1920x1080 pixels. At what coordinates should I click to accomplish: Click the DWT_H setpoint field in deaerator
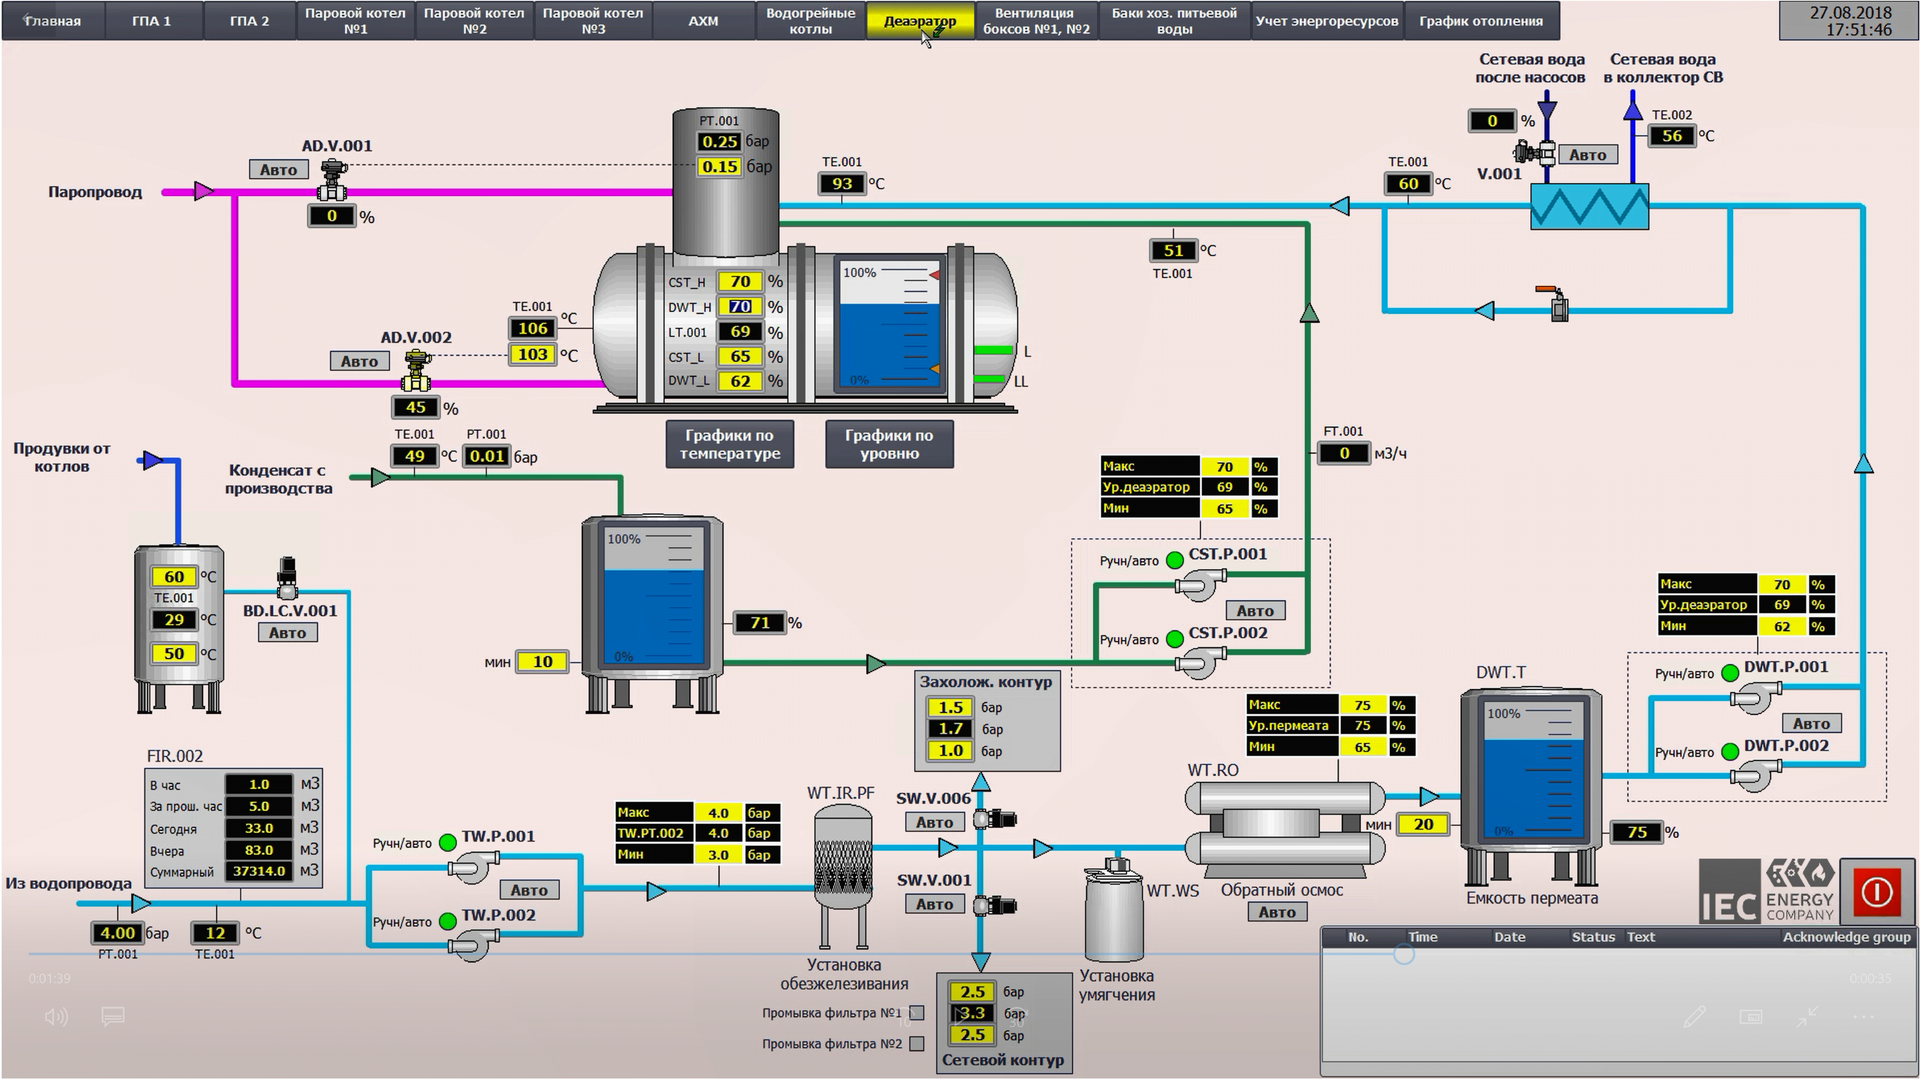[x=740, y=307]
